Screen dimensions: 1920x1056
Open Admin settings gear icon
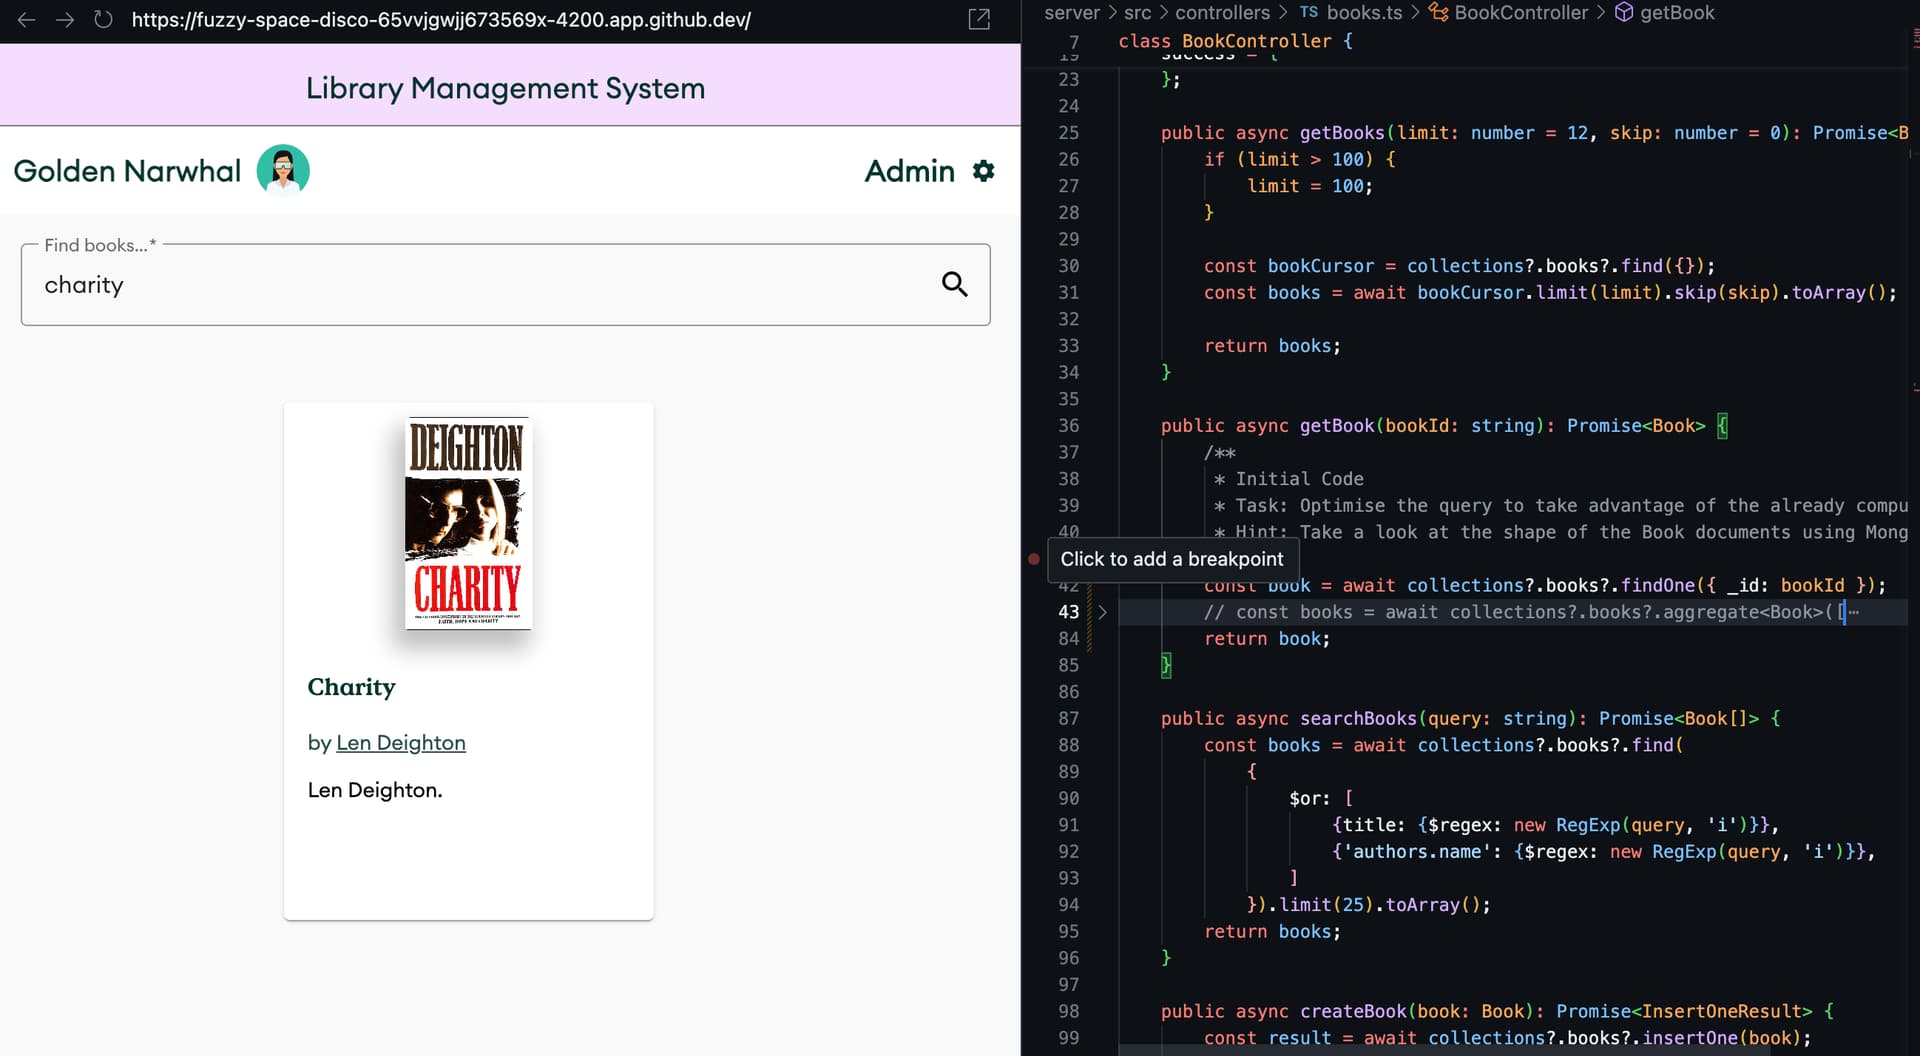pos(984,171)
